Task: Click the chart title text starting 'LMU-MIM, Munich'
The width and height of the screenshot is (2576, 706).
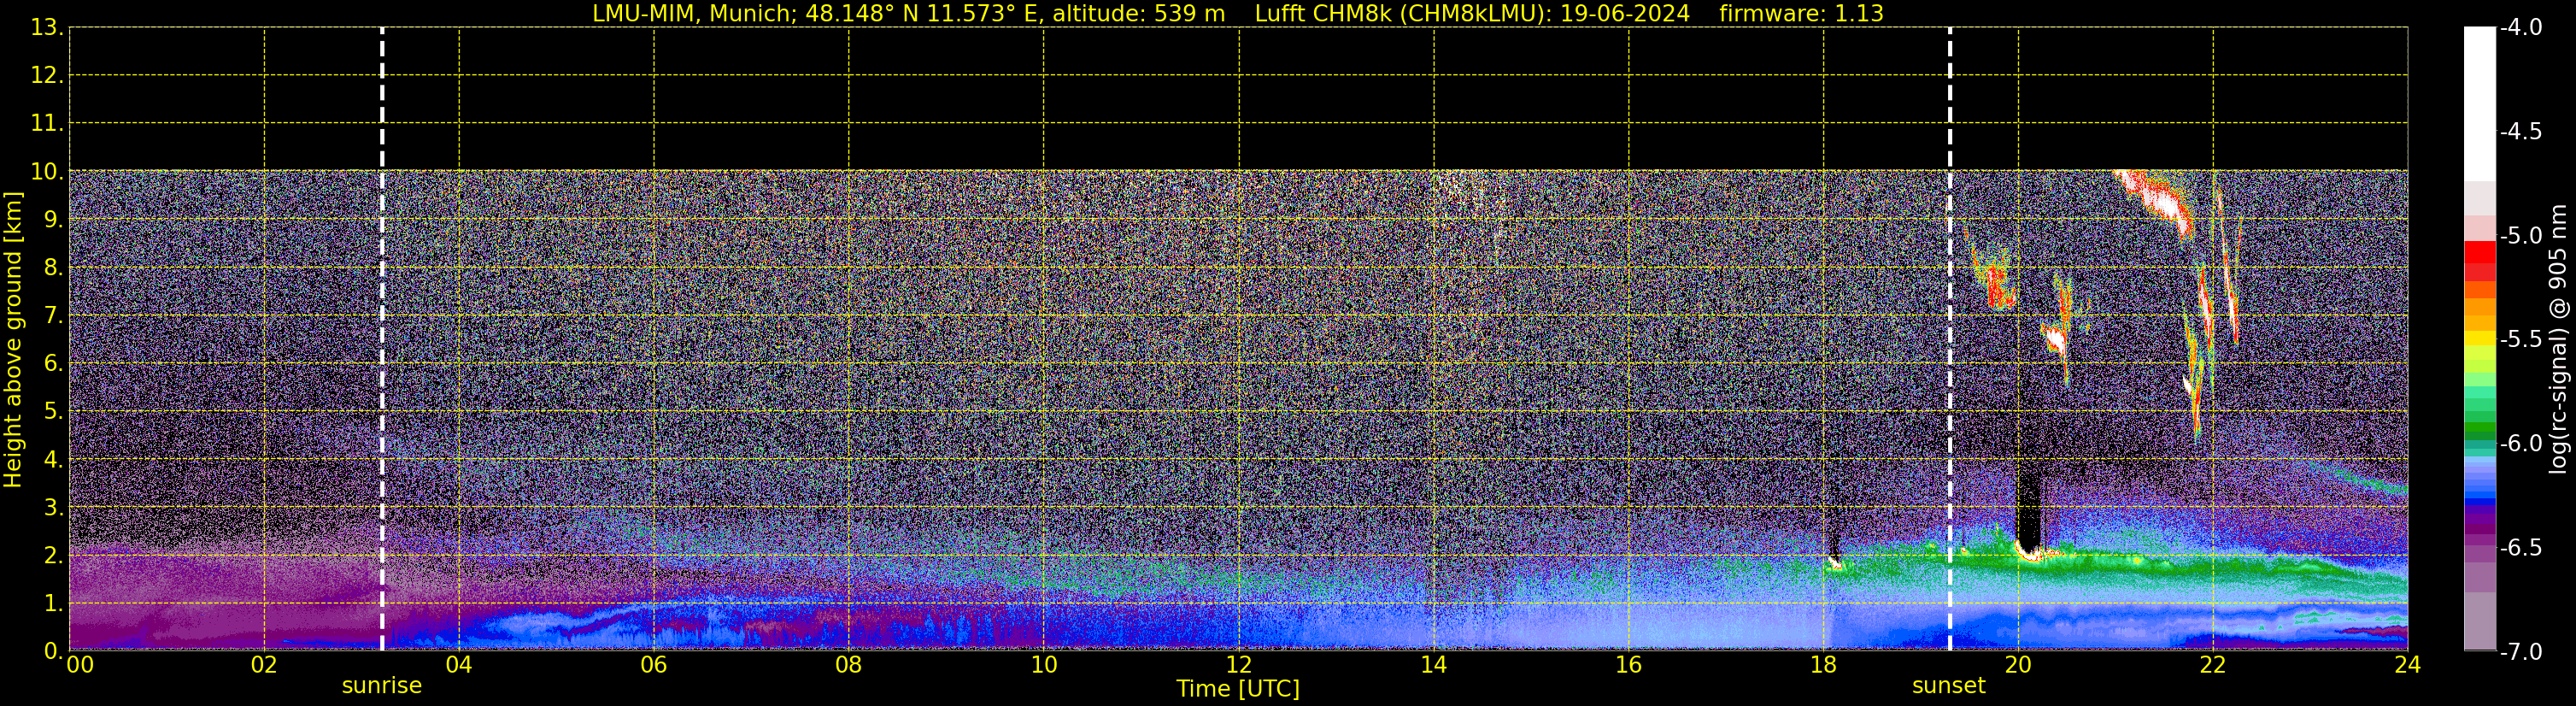Action: pyautogui.click(x=1238, y=13)
